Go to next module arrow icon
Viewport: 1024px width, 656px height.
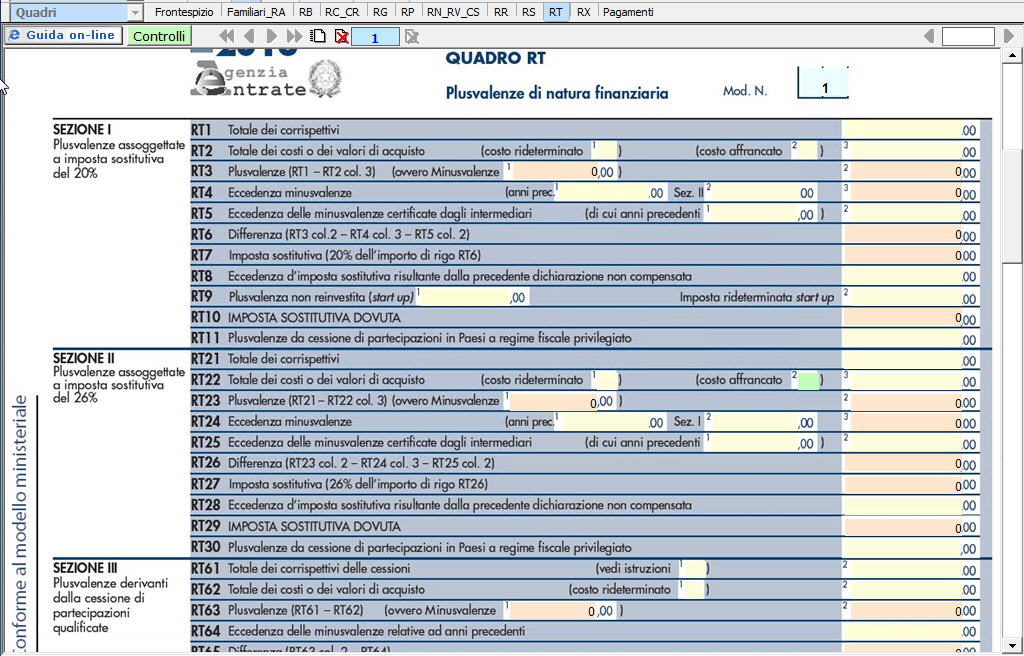pos(272,37)
